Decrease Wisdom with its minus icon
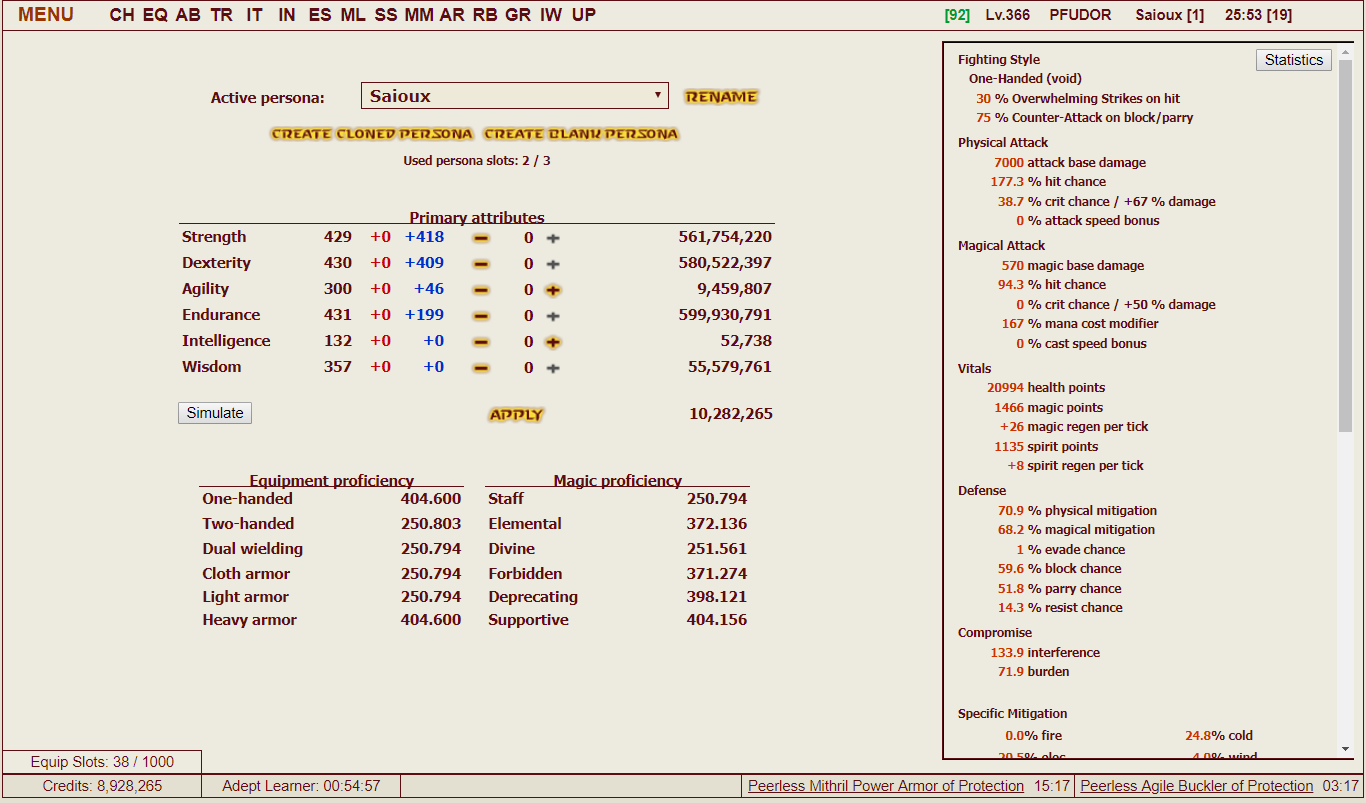Image resolution: width=1366 pixels, height=803 pixels. [481, 368]
